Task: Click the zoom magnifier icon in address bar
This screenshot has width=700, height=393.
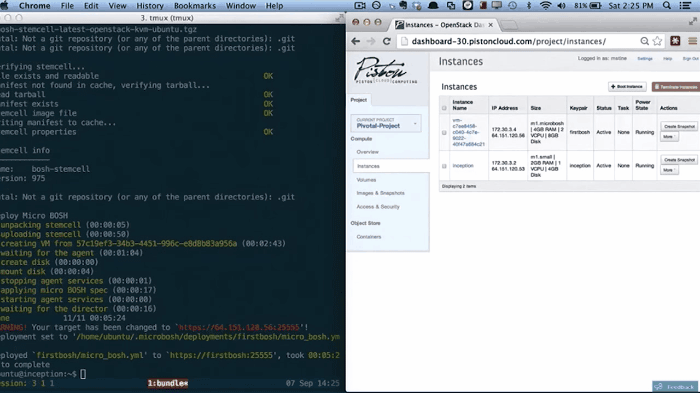Action: point(644,41)
